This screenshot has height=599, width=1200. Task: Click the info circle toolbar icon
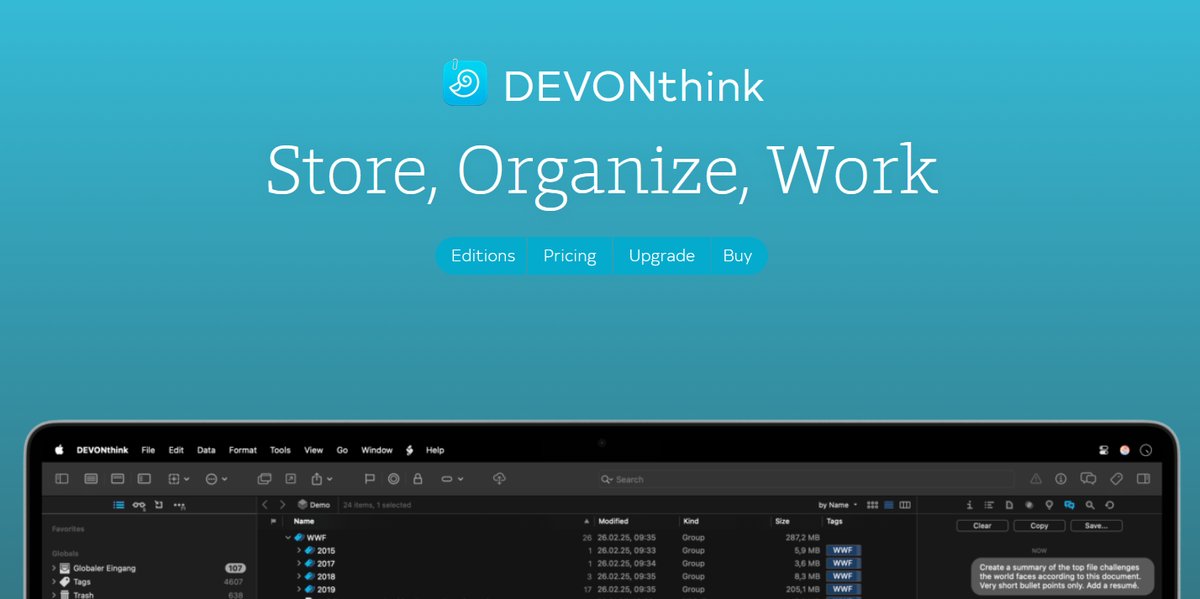(x=1061, y=479)
